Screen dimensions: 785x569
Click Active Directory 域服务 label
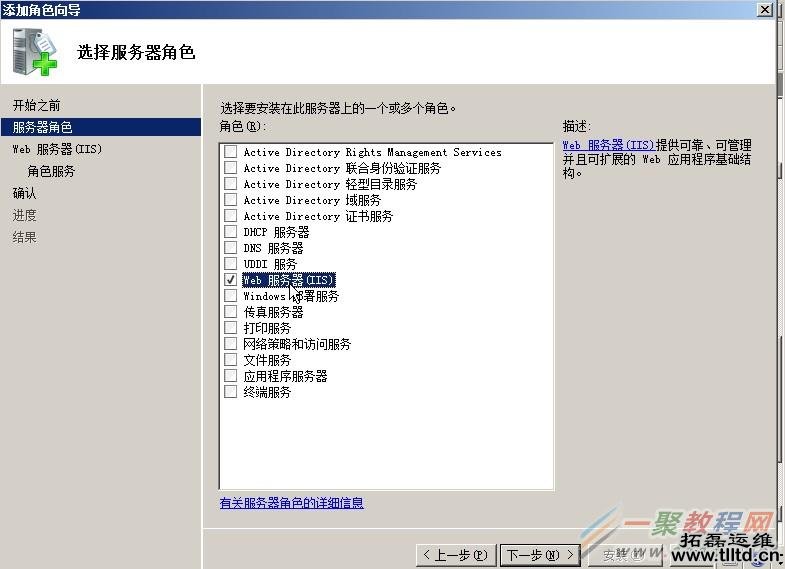tap(312, 200)
